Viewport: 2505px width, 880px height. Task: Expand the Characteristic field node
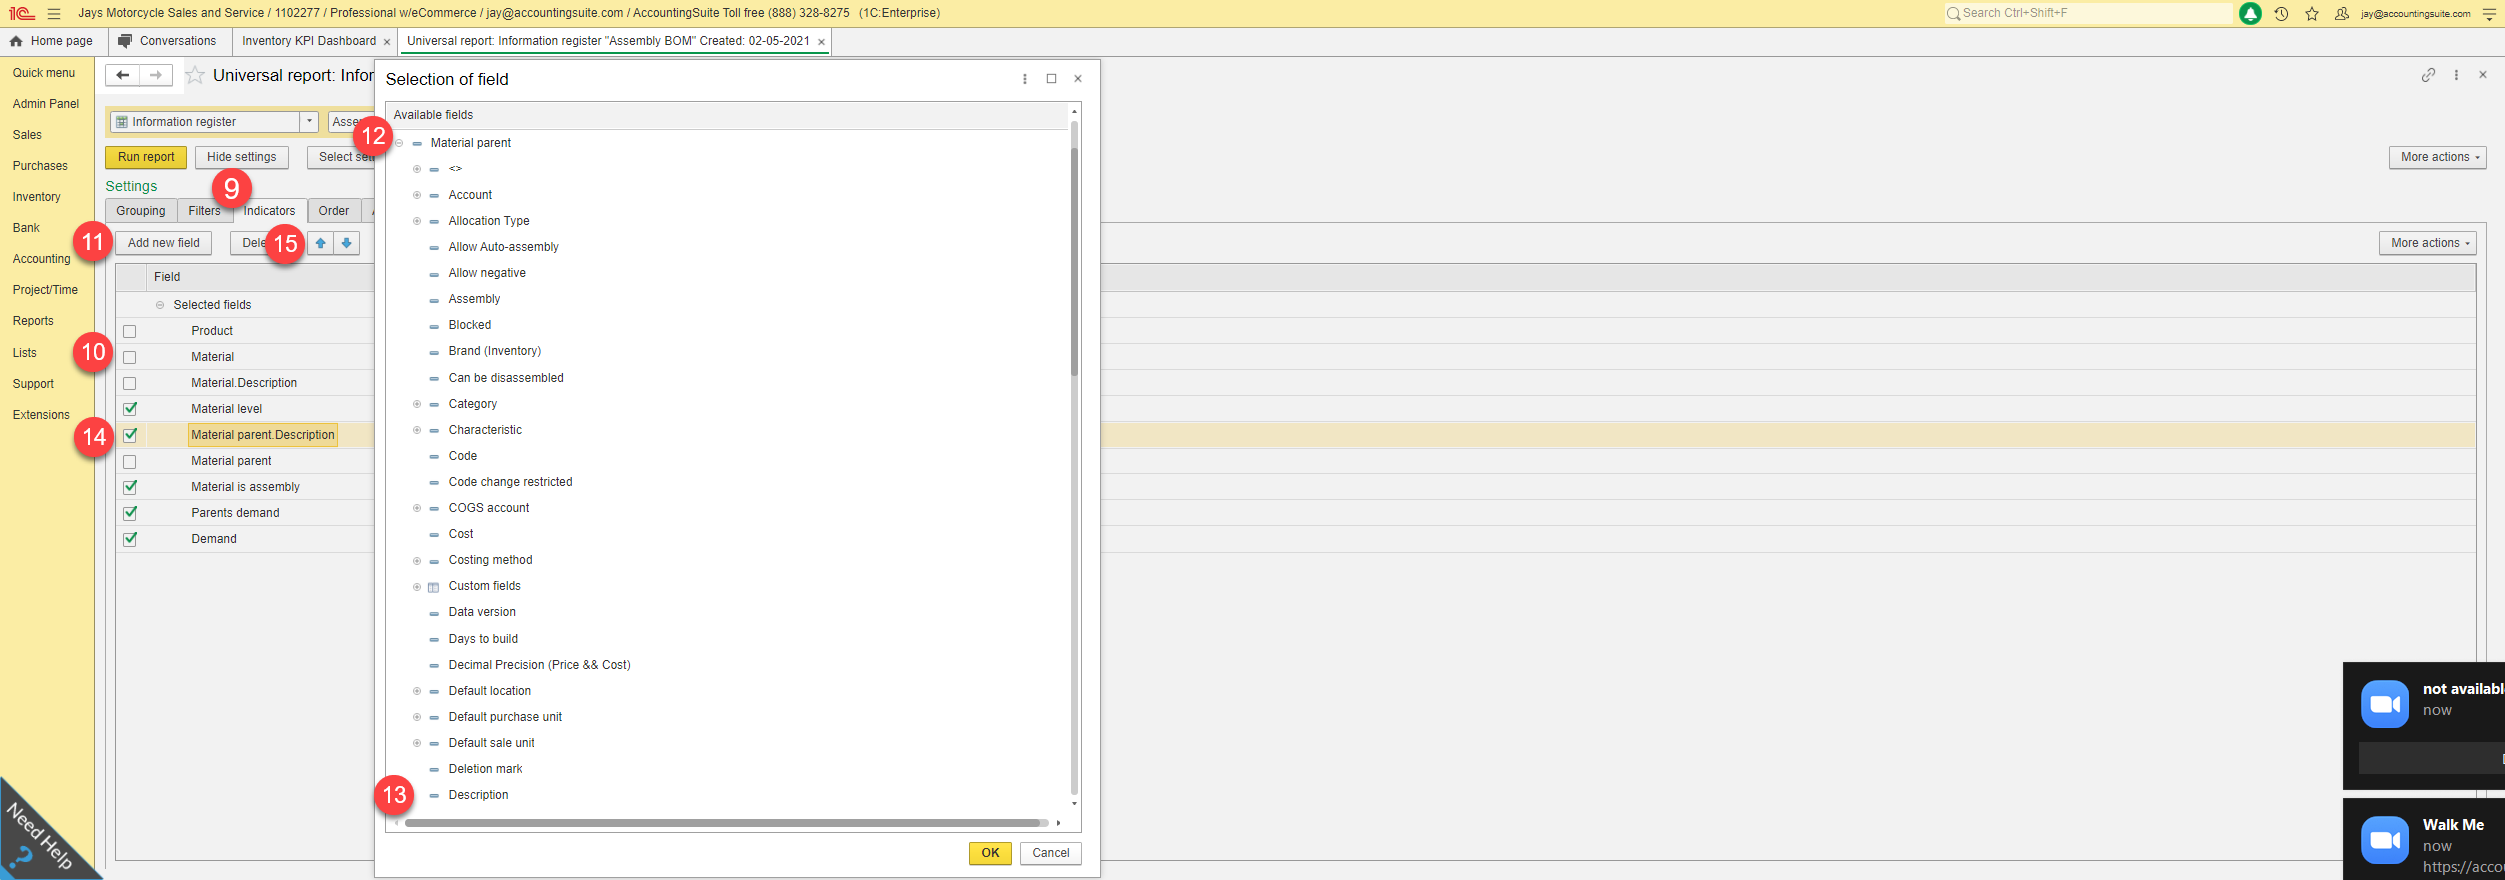coord(417,430)
